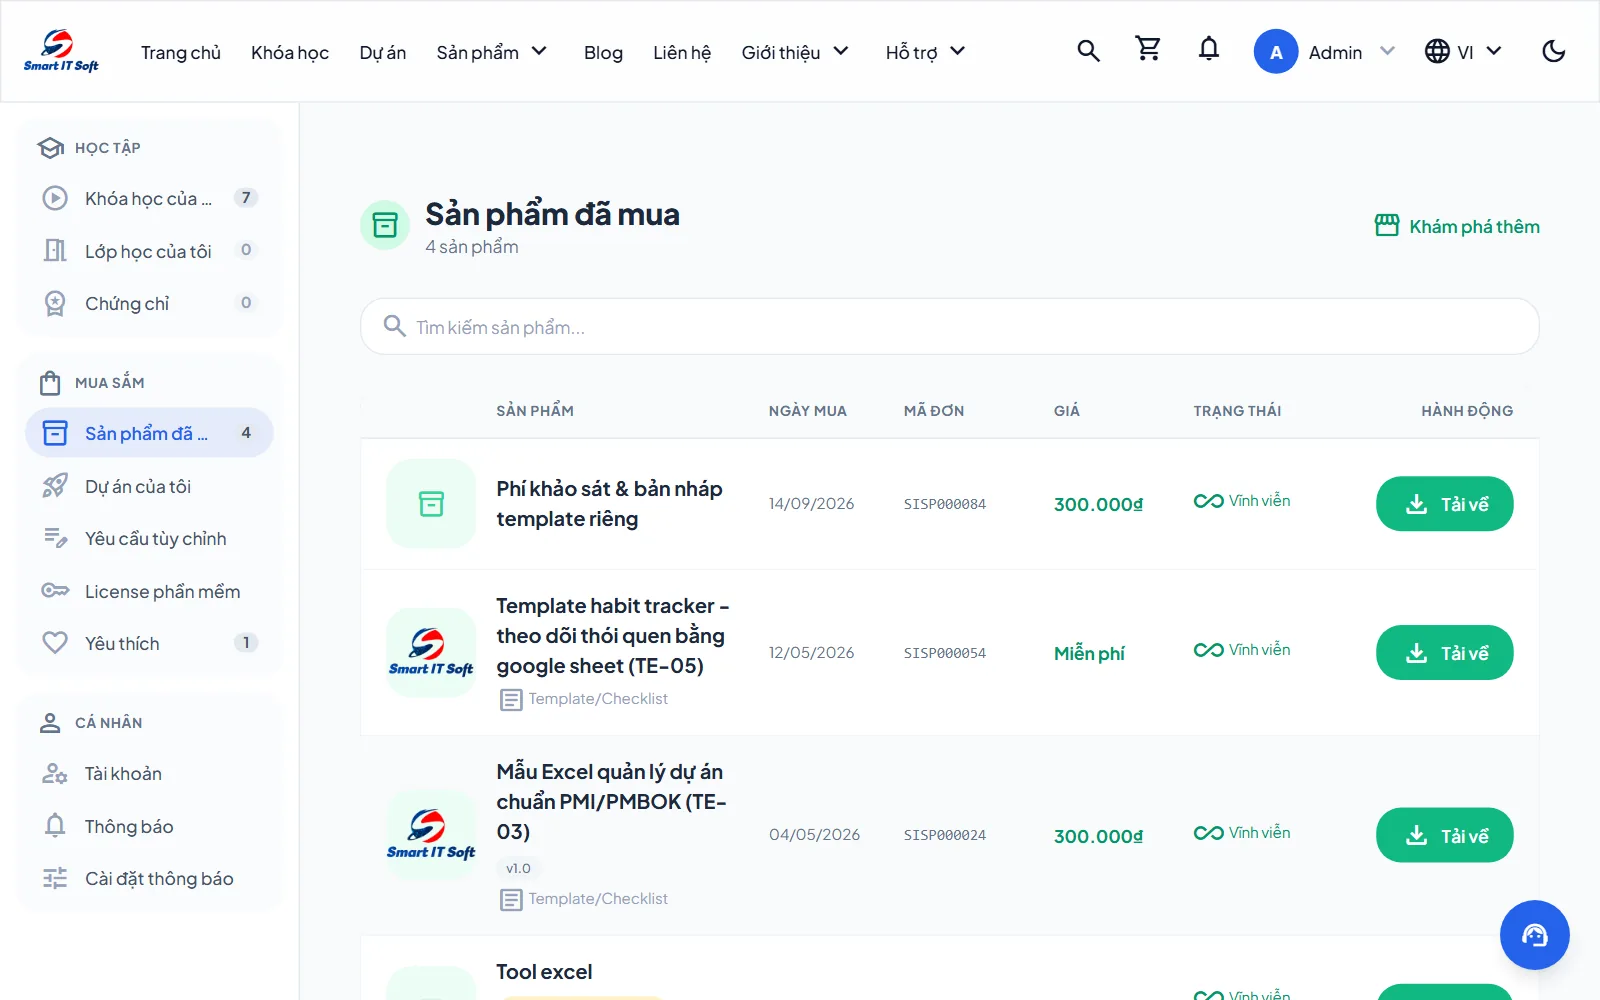
Task: Click the Template habit tracker product thumbnail
Action: (x=431, y=653)
